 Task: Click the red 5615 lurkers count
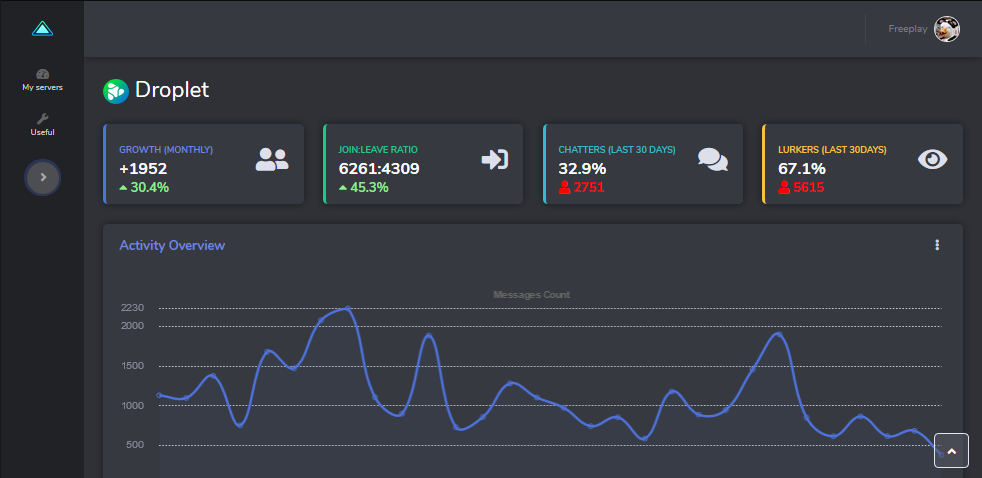tap(809, 187)
